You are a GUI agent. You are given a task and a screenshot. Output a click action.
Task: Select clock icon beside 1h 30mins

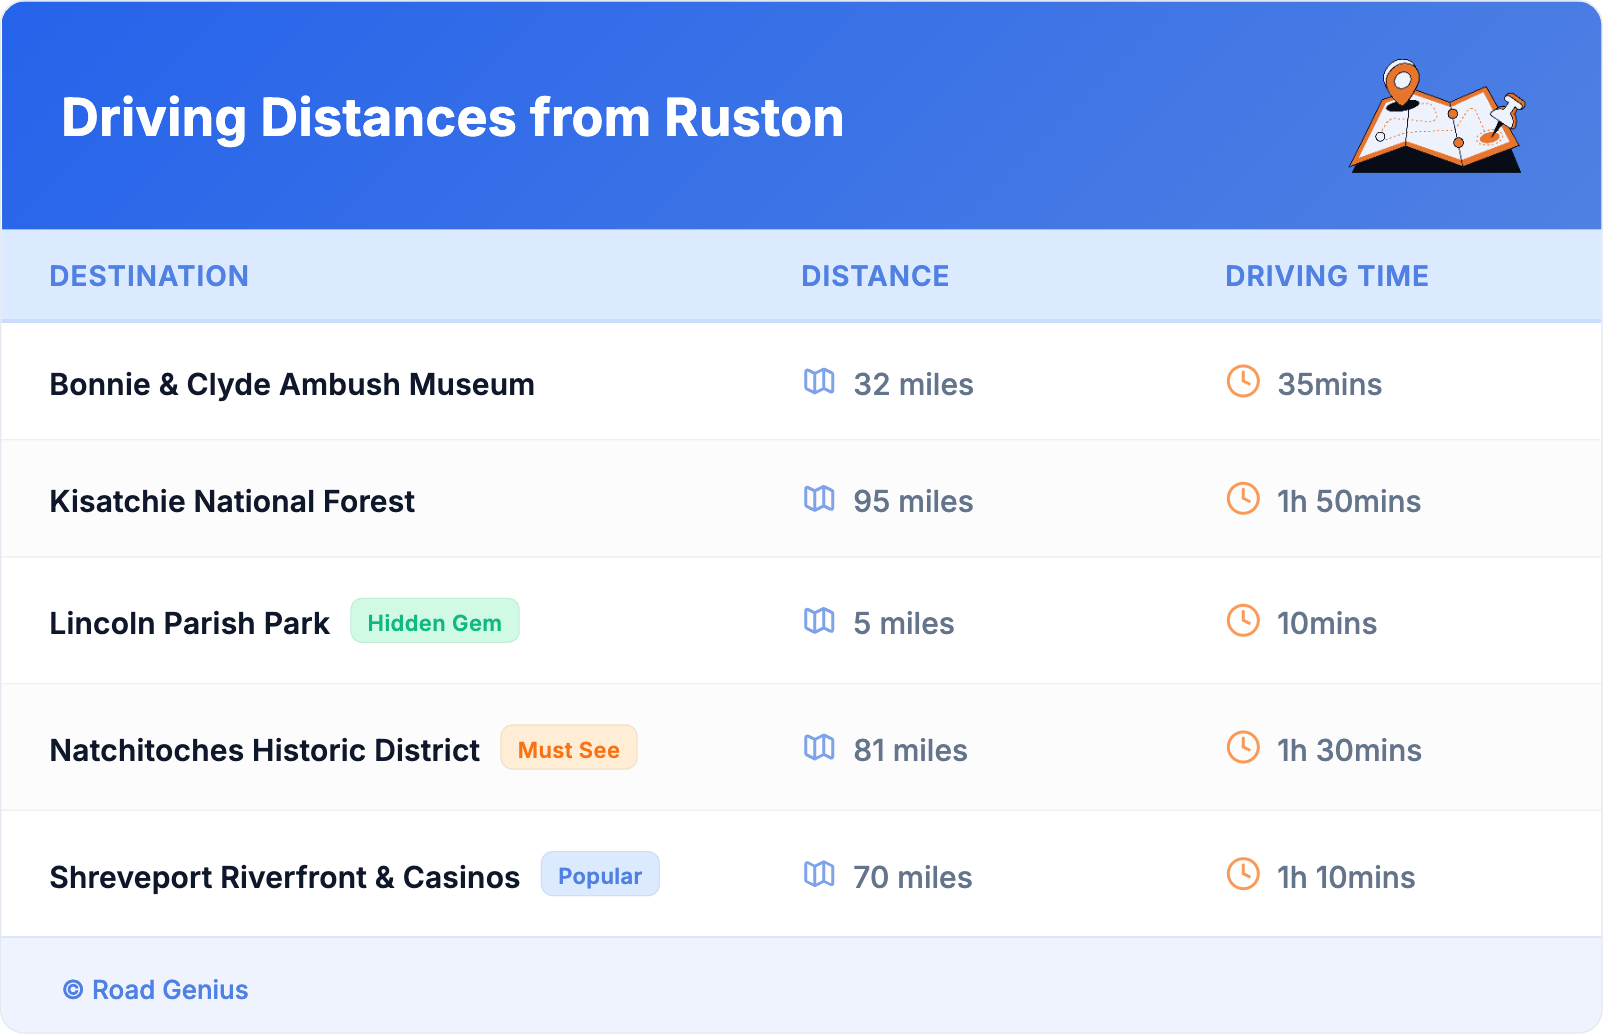(x=1243, y=748)
